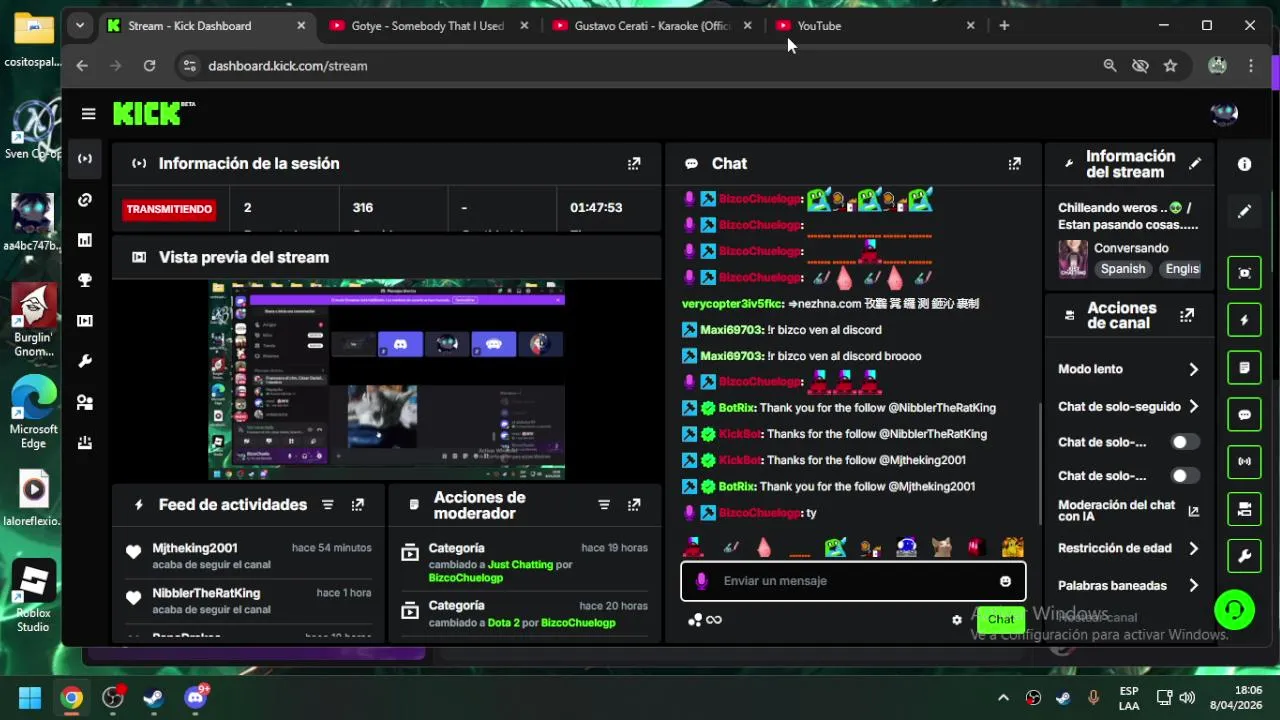Toggle the session info broadcast widget button
Screen dimensions: 1280x720
[1244, 462]
